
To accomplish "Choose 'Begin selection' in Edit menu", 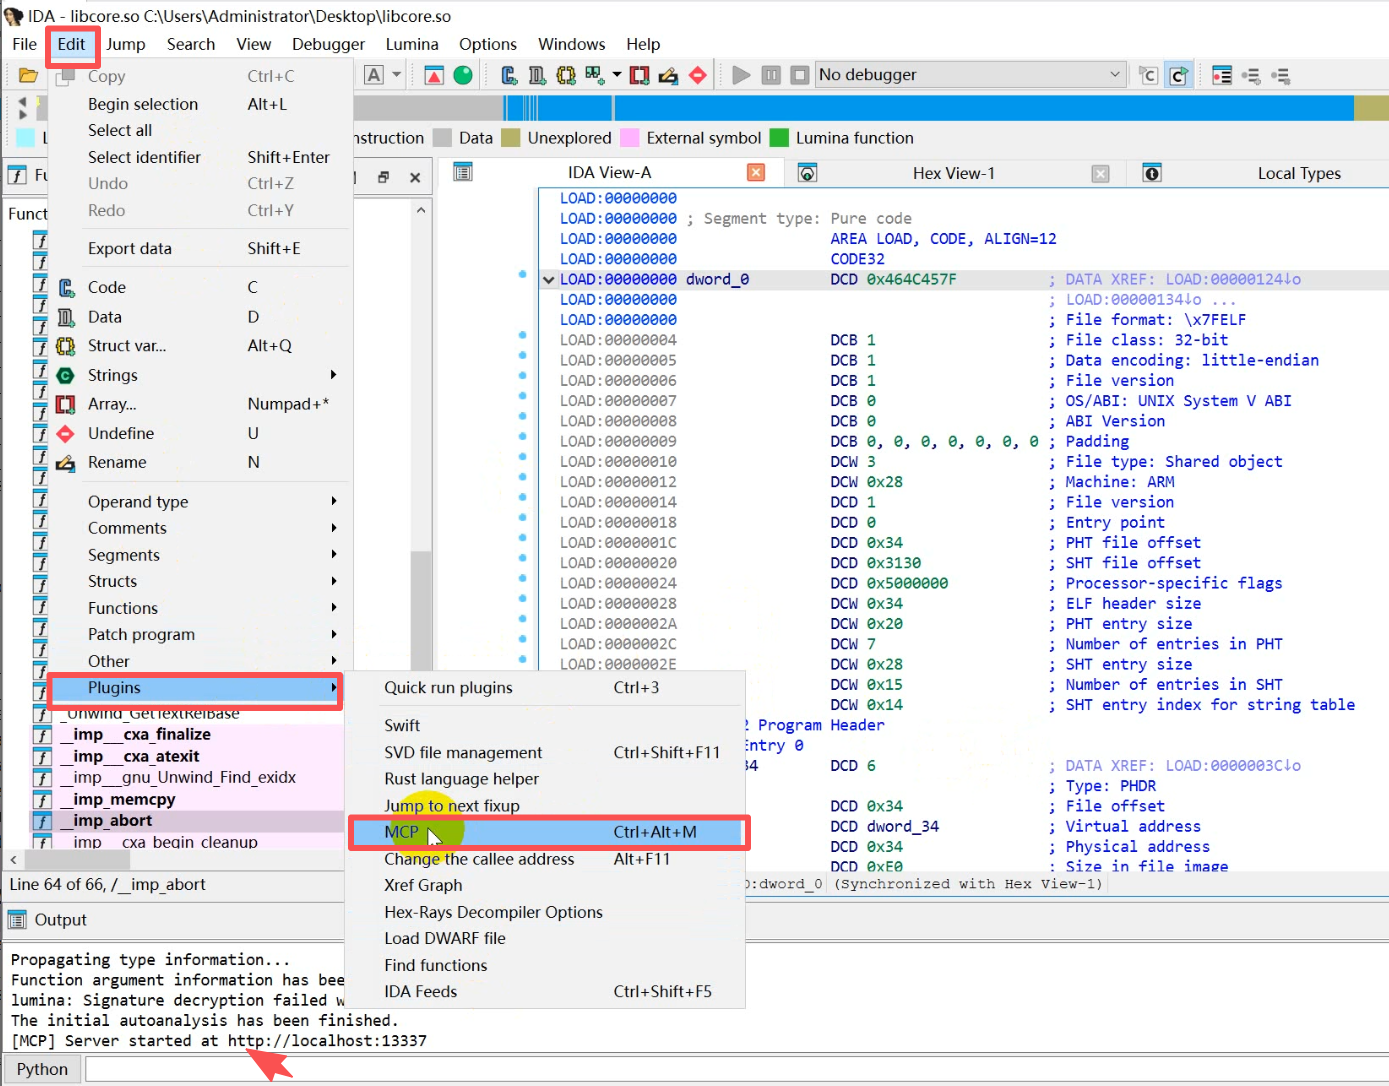I will pyautogui.click(x=200, y=104).
